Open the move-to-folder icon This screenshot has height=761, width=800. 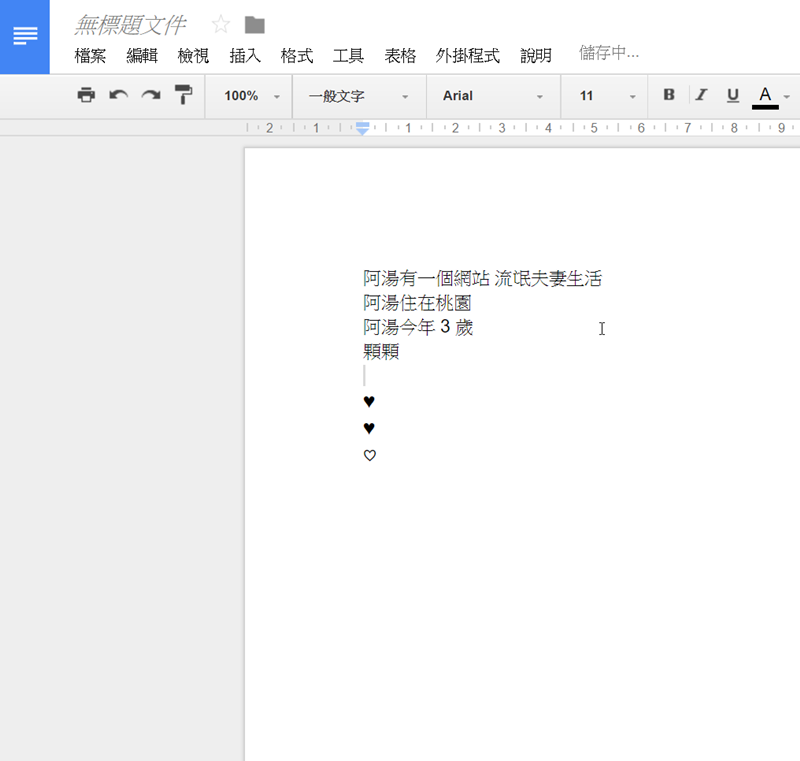[x=255, y=25]
